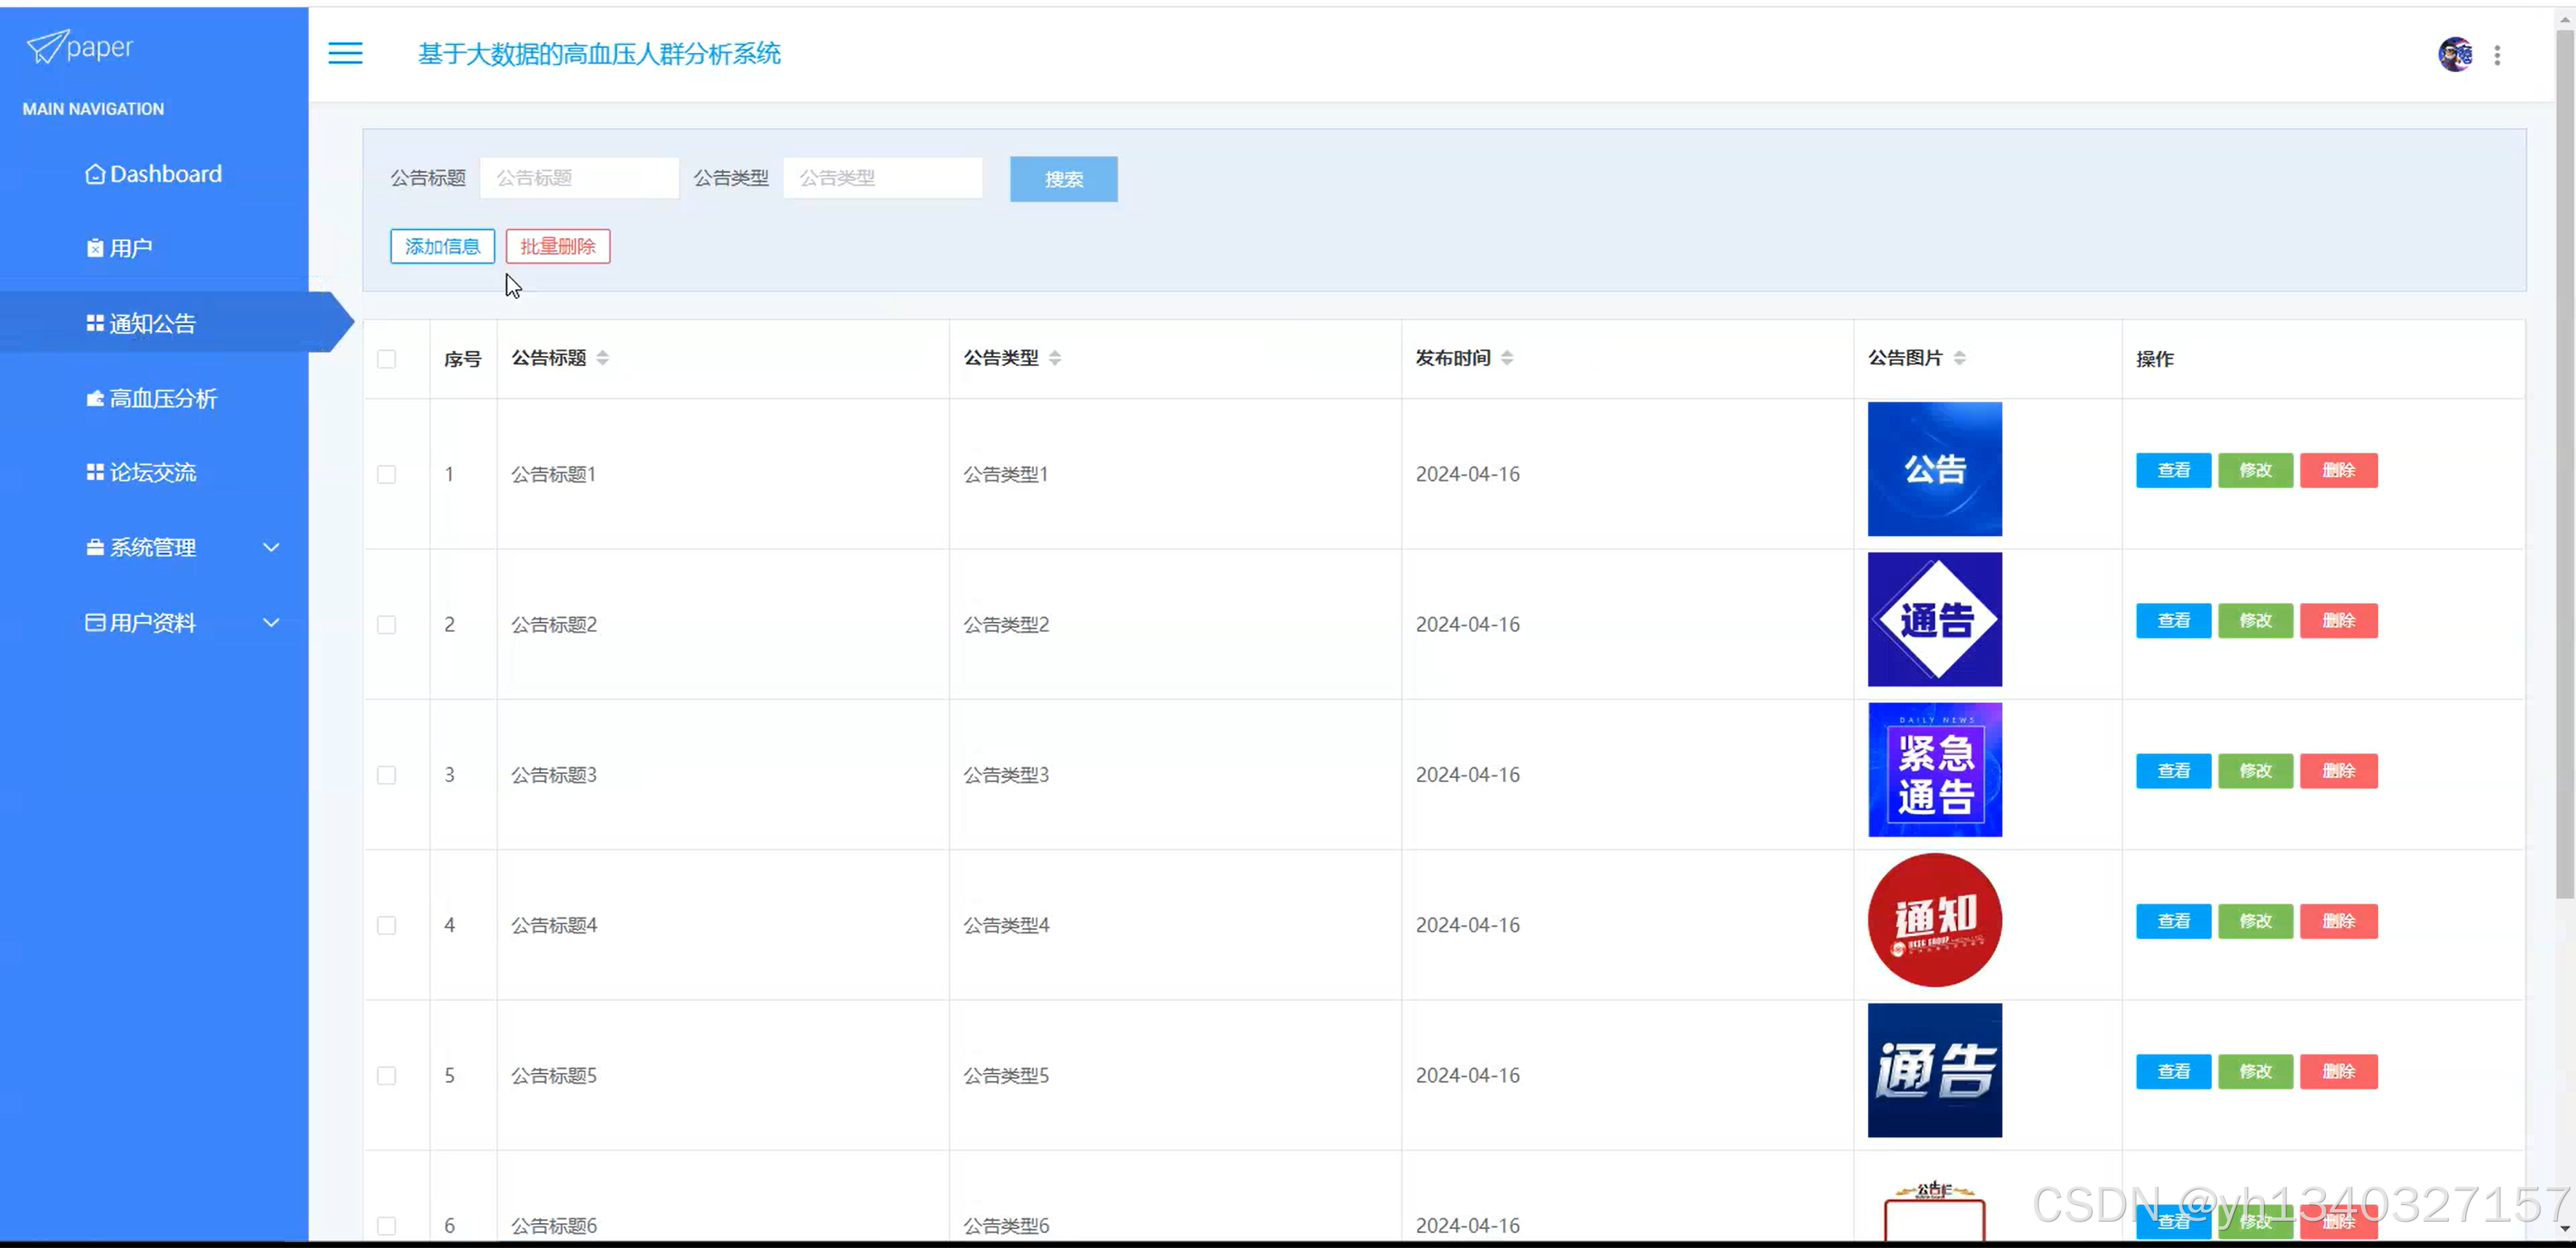Click the three-dot more options icon
Screen dimensions: 2576x1248
click(2497, 55)
